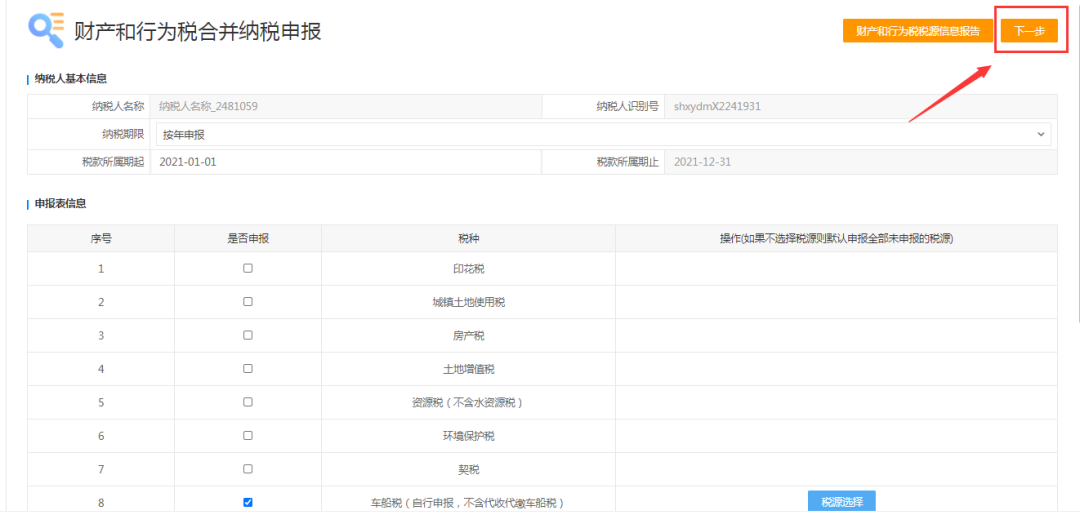Untick the 车船税 checkbox
This screenshot has width=1080, height=515.
248,503
